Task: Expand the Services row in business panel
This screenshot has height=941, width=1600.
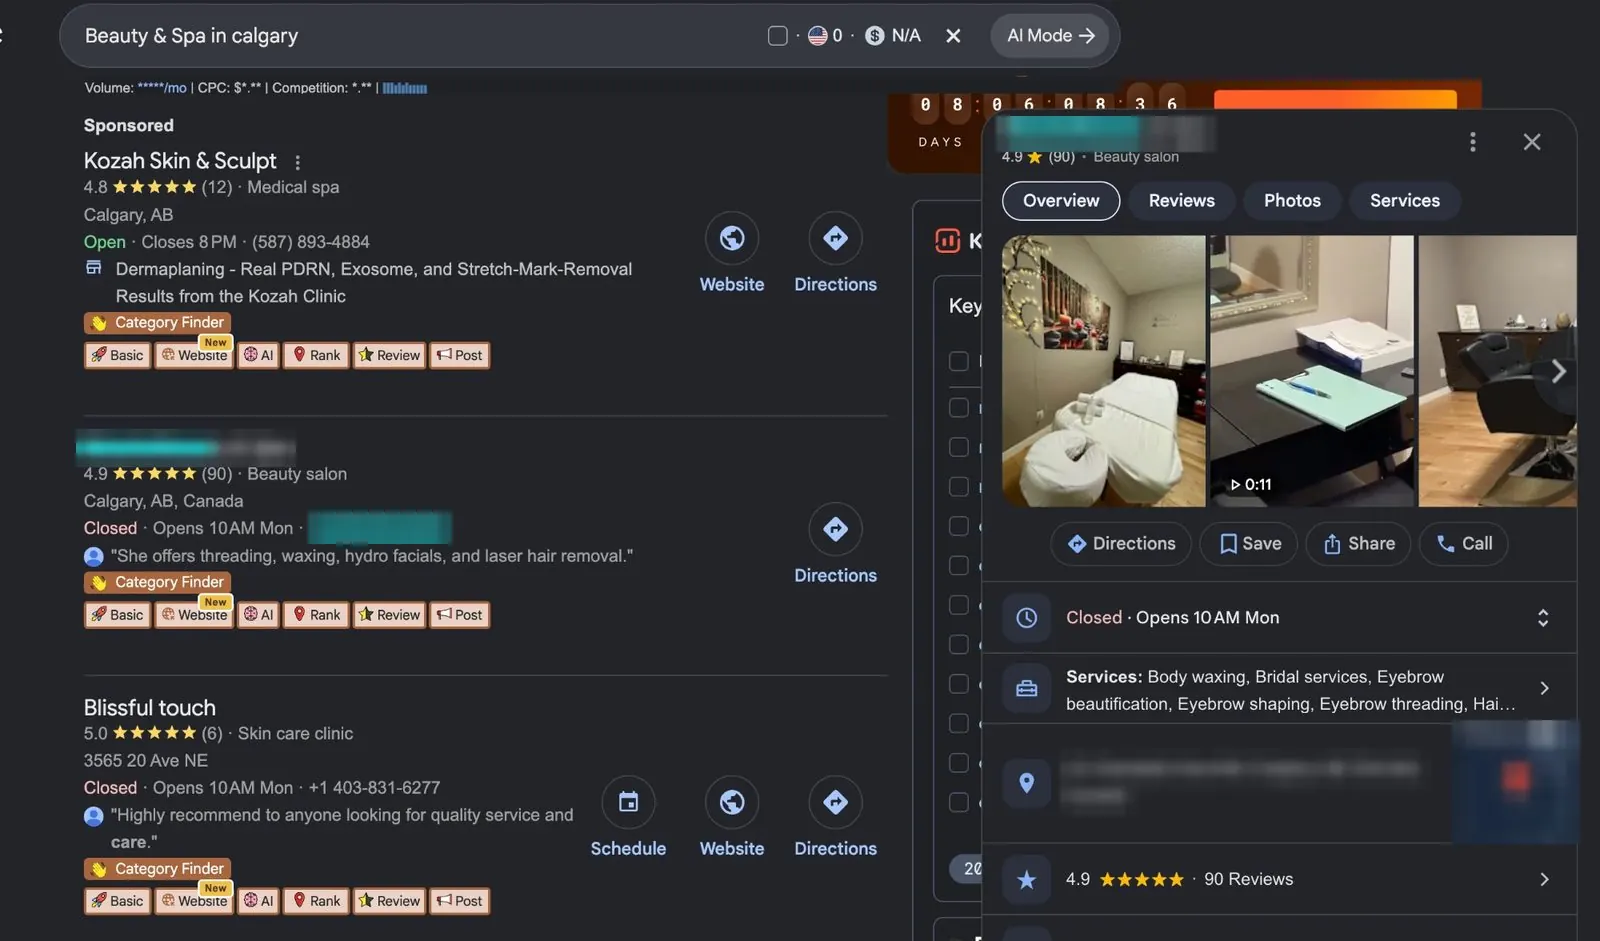Action: tap(1279, 690)
